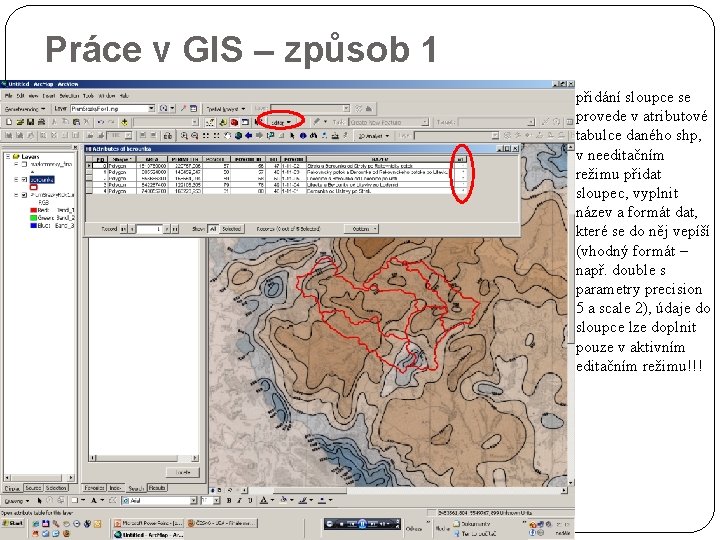Click the Fixed Zoom Out arrows icon
Image resolution: width=720 pixels, height=540 pixels.
pyautogui.click(x=216, y=135)
